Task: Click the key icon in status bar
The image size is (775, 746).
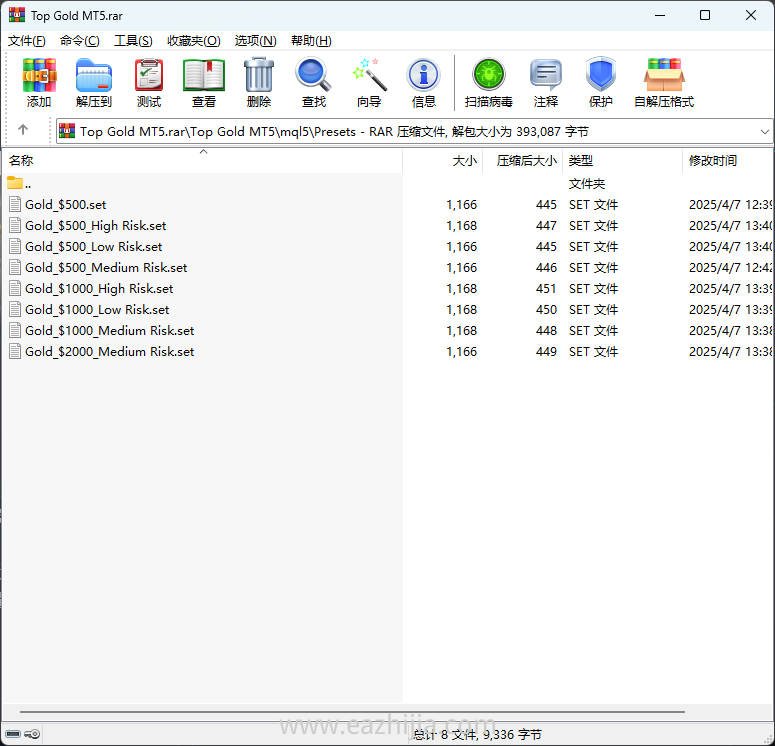Action: point(32,734)
